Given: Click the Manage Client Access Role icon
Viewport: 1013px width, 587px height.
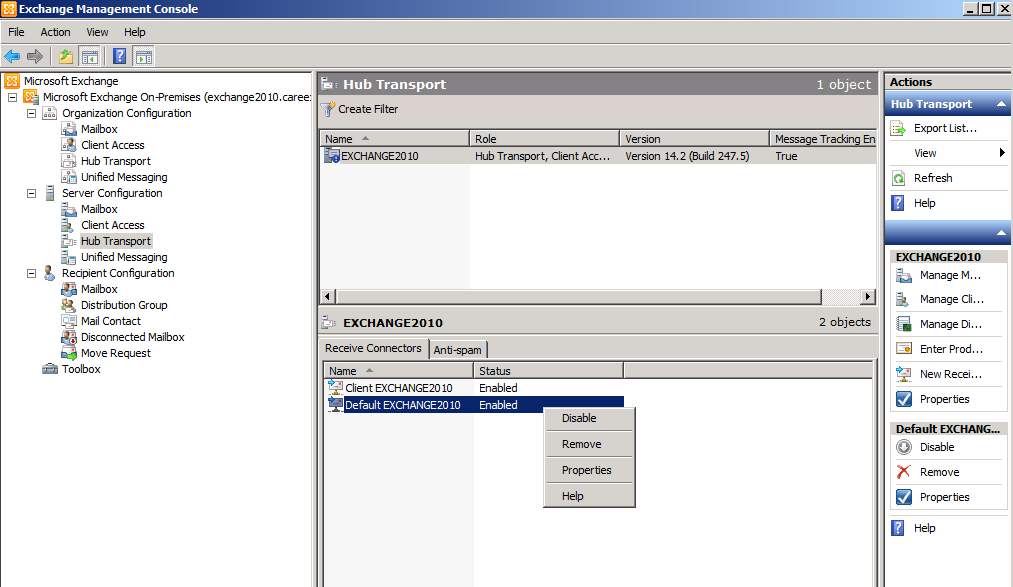Looking at the screenshot, I should tap(904, 300).
